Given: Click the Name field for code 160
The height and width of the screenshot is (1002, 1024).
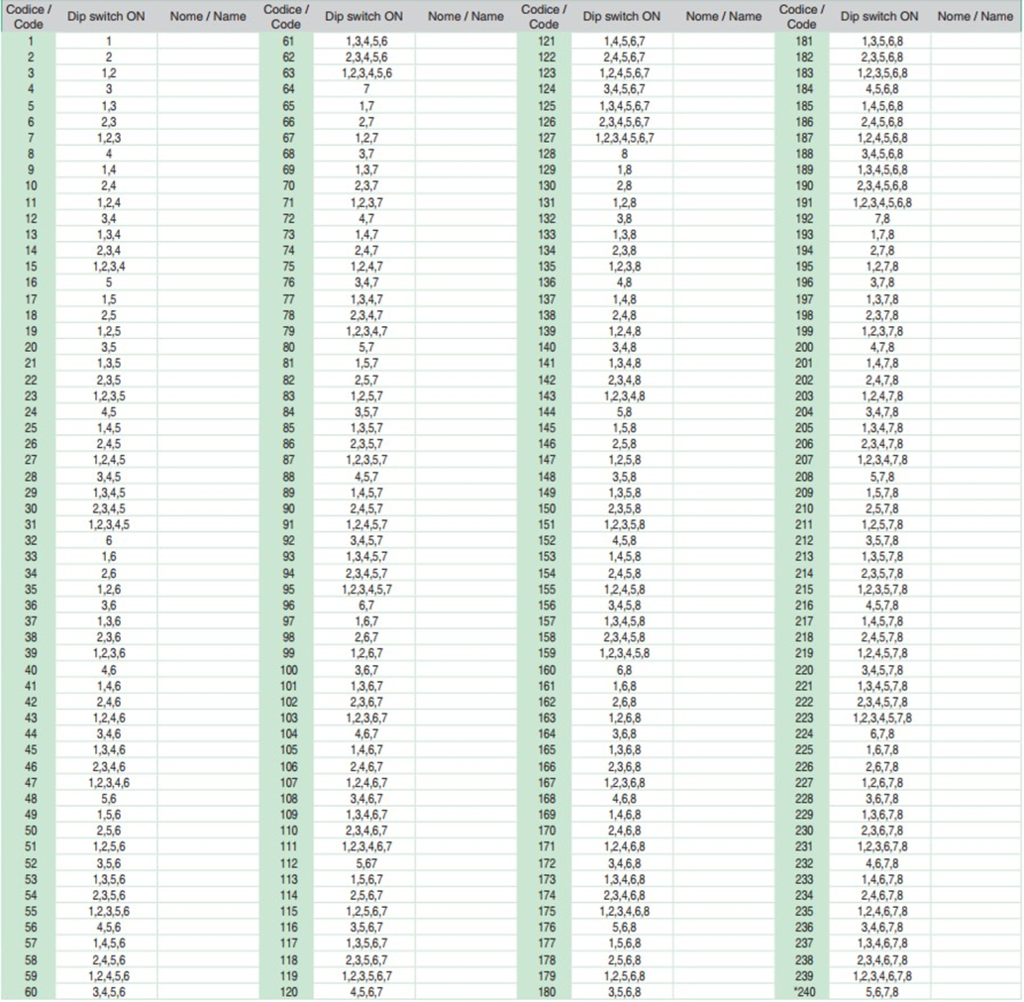Looking at the screenshot, I should [723, 669].
